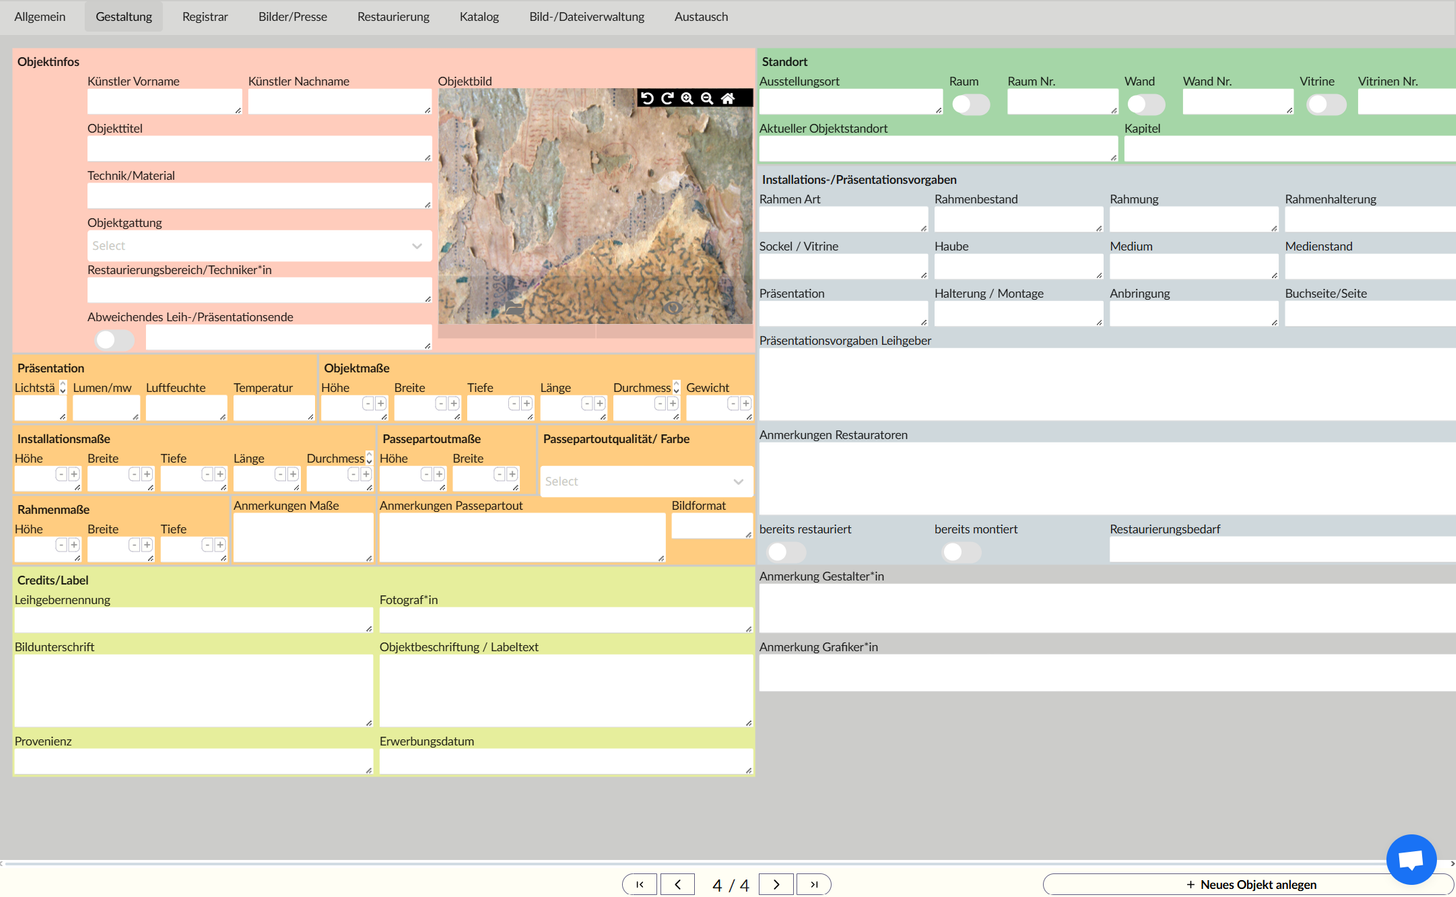Click the Objekttitel input field
Screen dimensions: 1456x897
tap(259, 149)
